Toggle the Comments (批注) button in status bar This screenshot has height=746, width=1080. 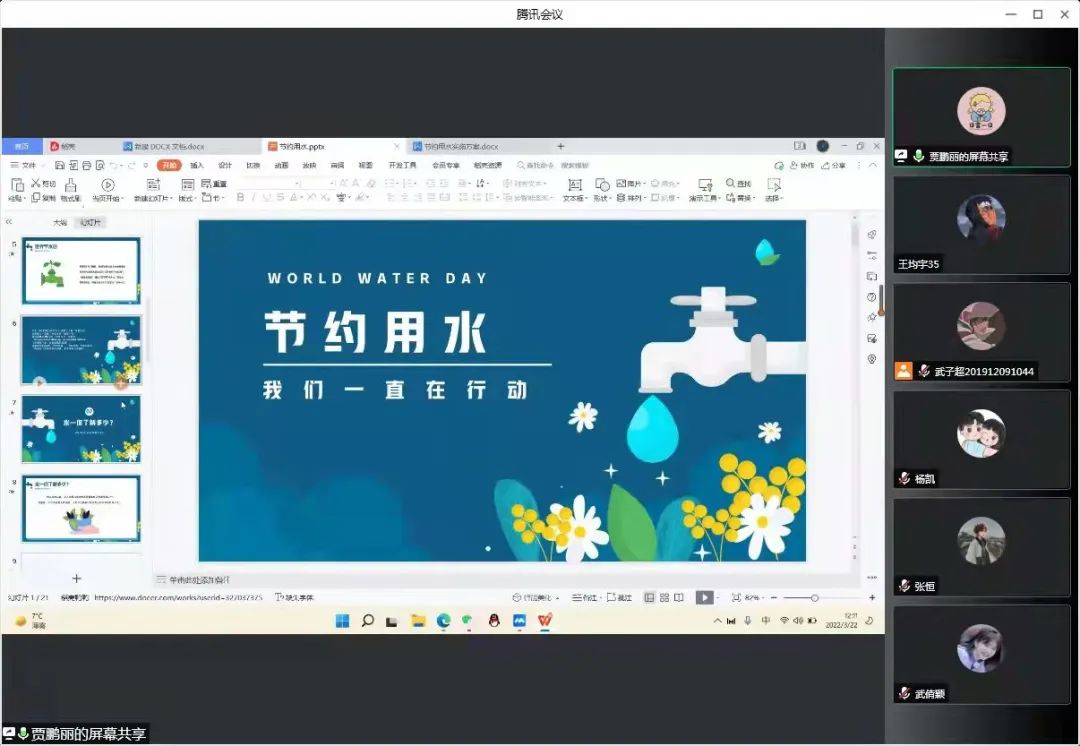click(619, 597)
